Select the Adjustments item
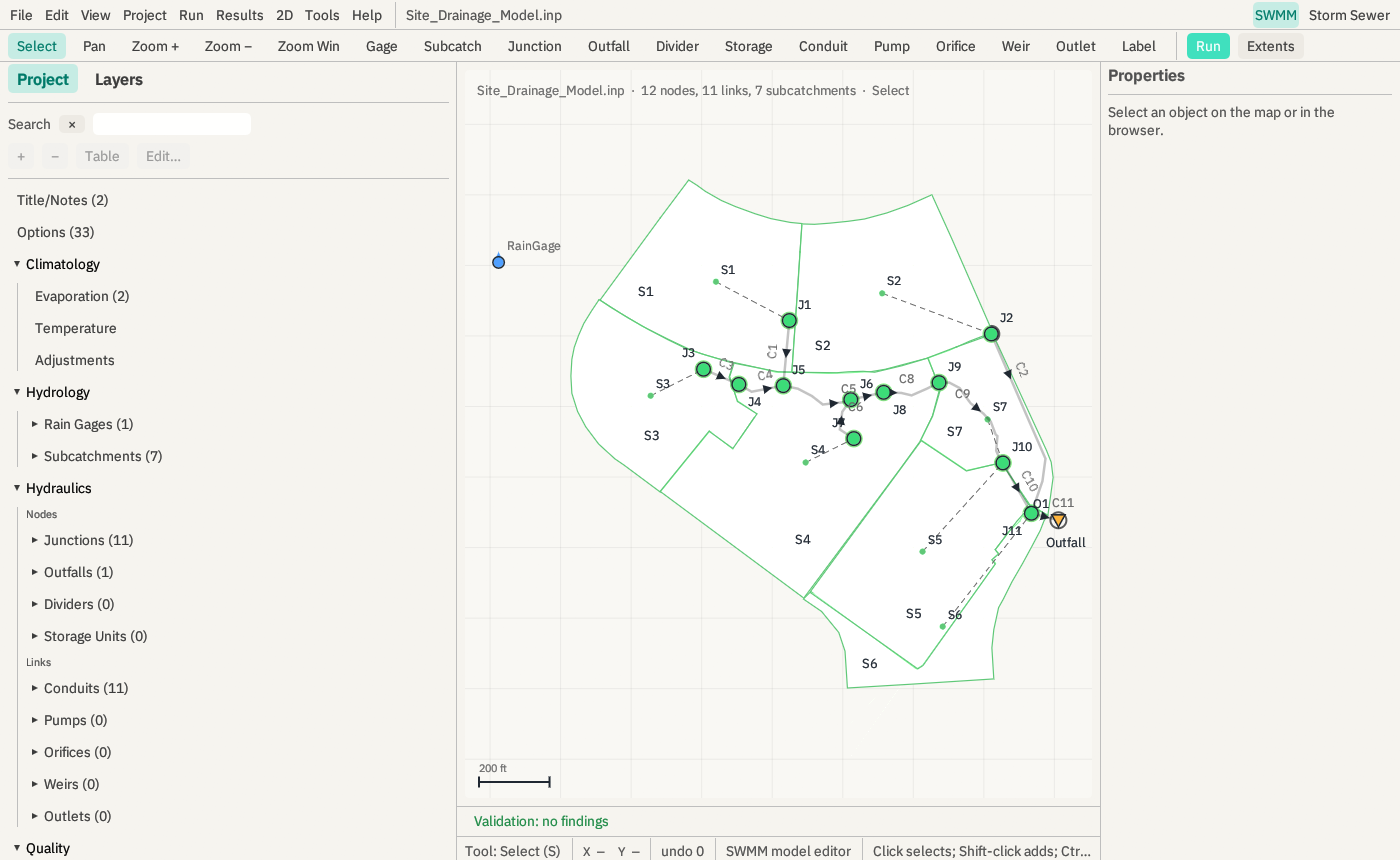The image size is (1400, 860). tap(75, 360)
